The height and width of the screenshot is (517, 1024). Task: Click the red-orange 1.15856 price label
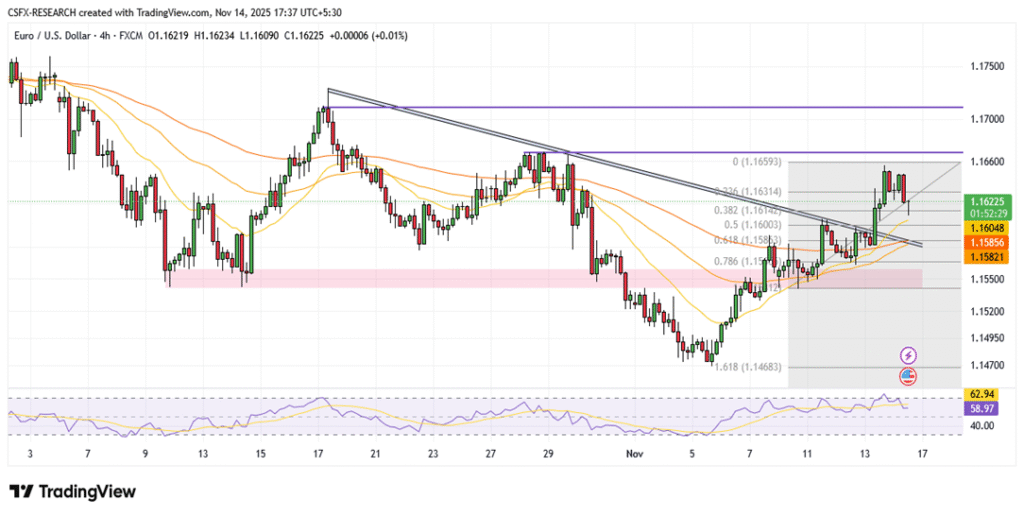(x=988, y=243)
